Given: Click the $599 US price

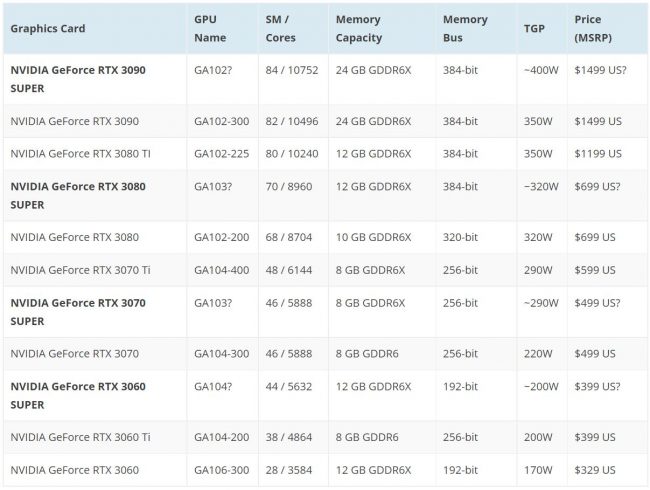Looking at the screenshot, I should click(595, 270).
